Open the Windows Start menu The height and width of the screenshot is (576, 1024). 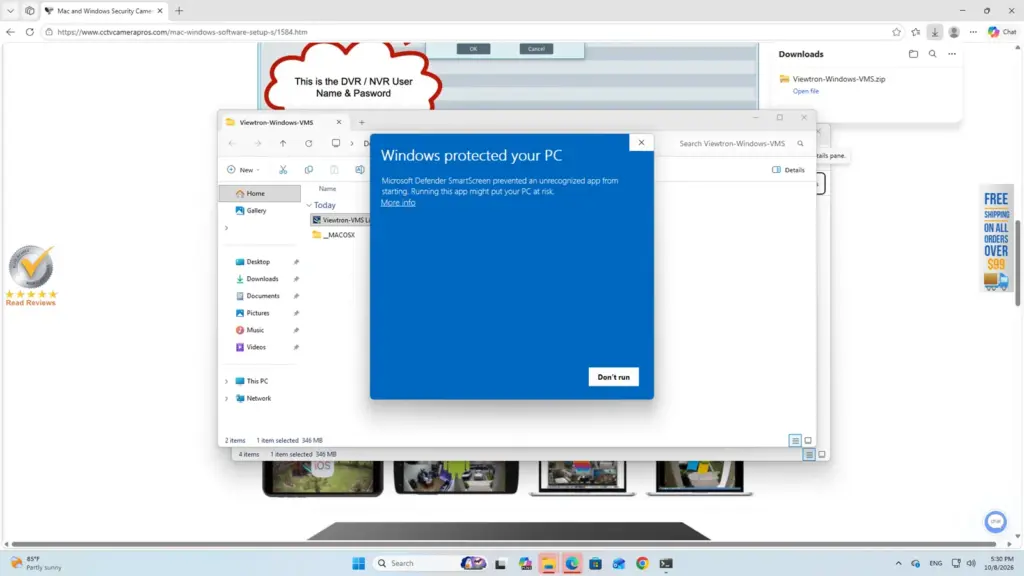(359, 563)
